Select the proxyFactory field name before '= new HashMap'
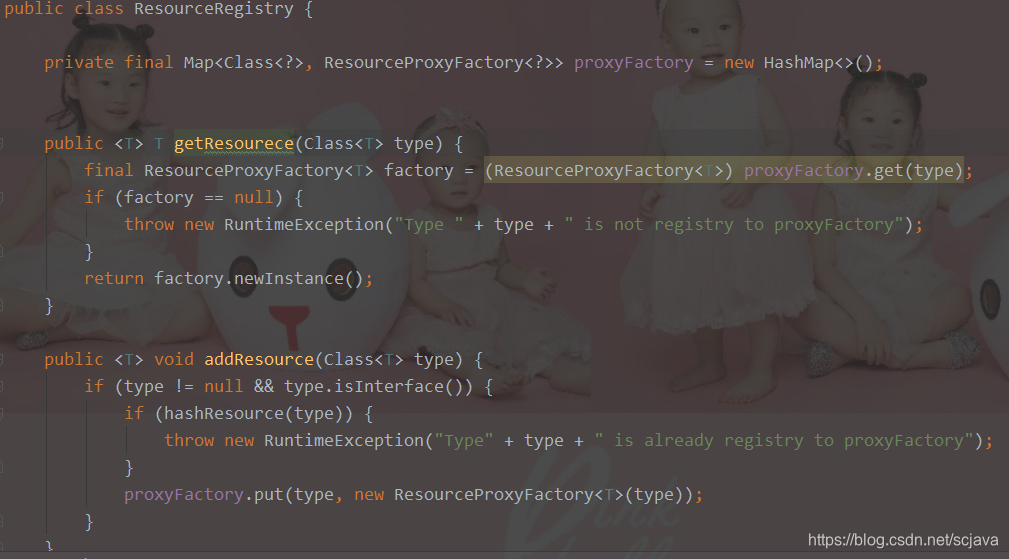This screenshot has width=1009, height=559. [633, 63]
